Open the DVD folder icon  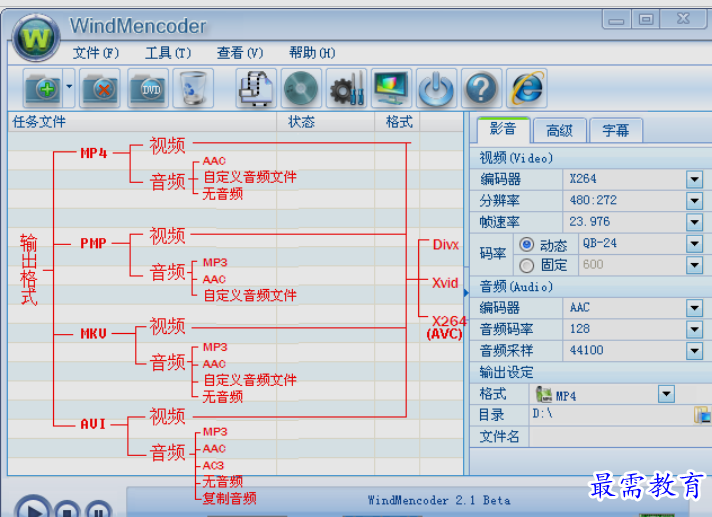(148, 88)
